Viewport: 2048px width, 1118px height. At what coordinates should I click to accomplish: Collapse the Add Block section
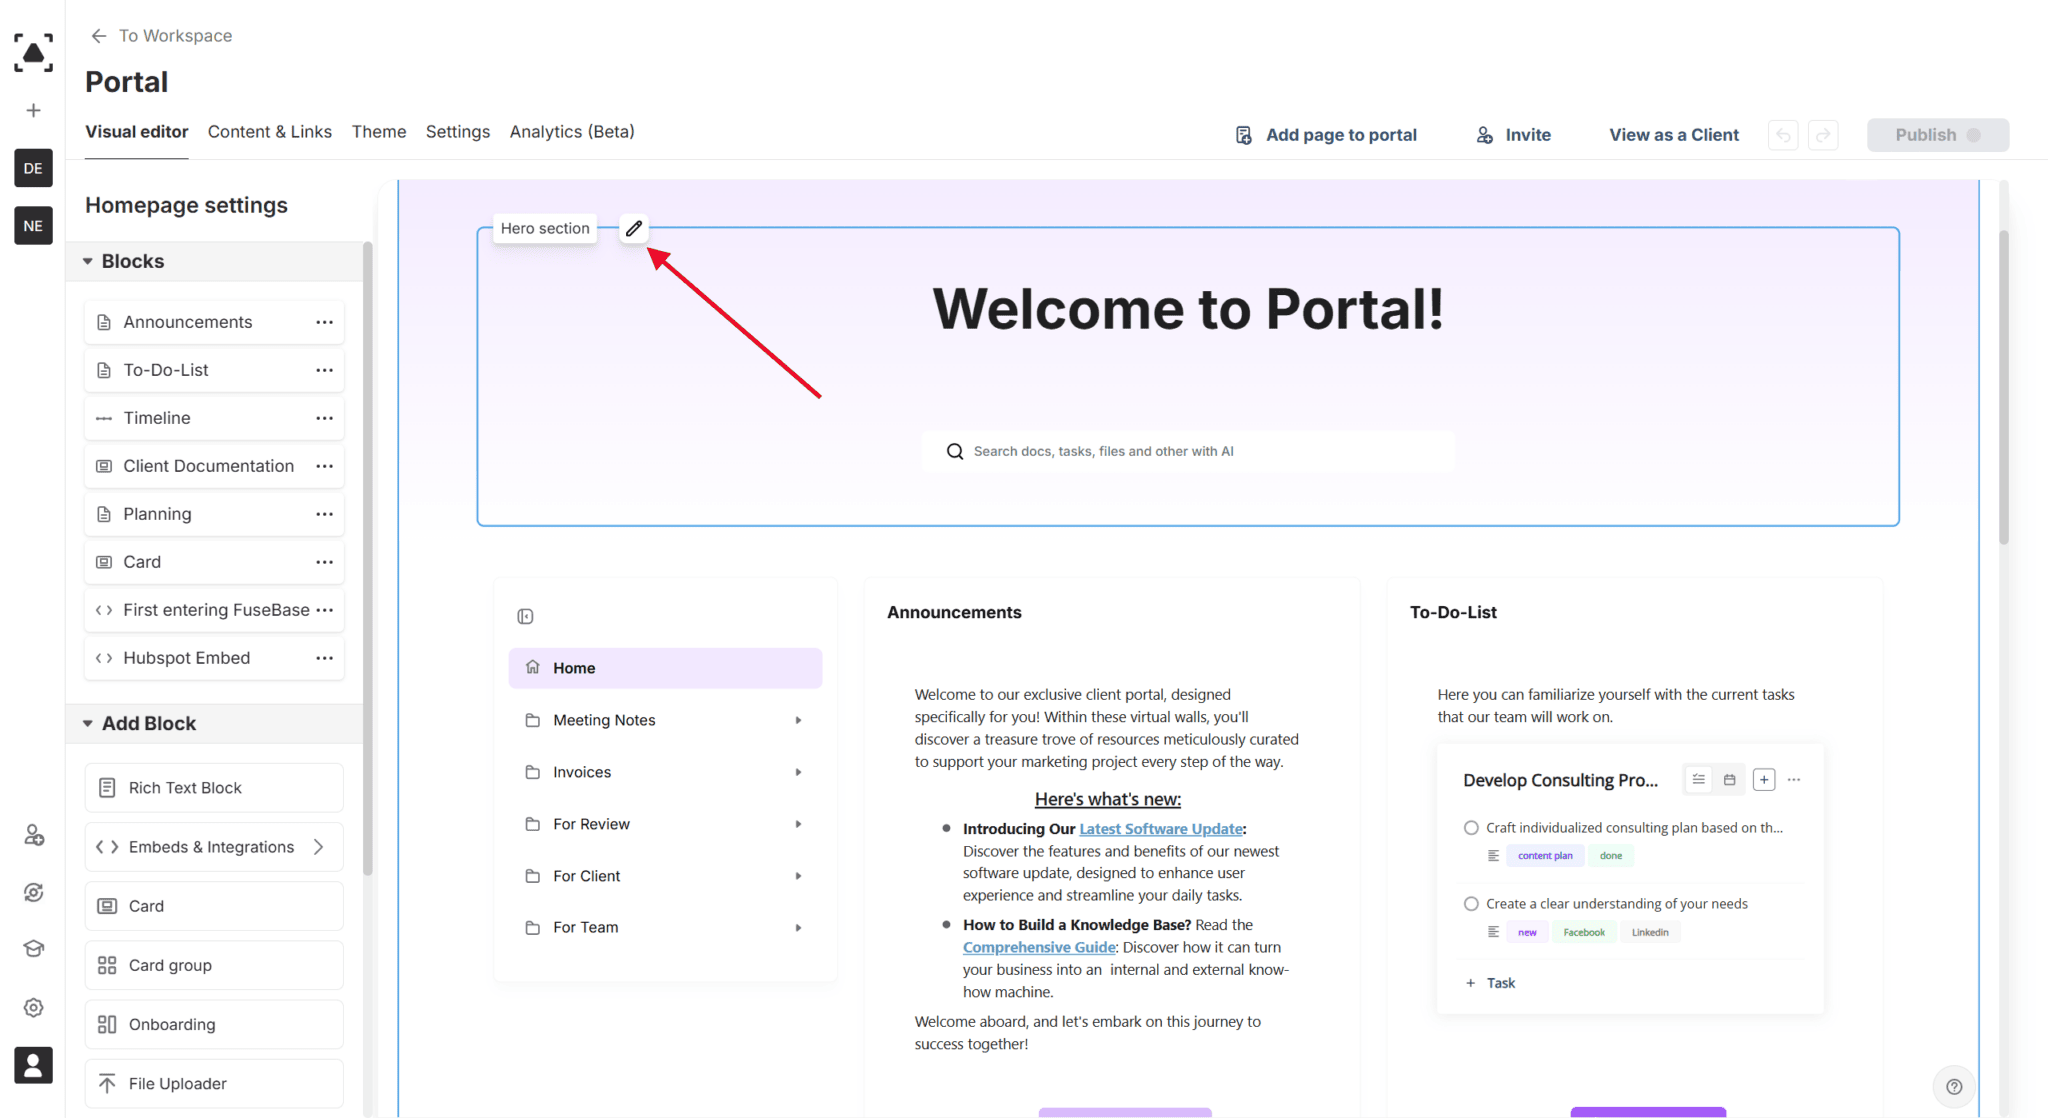[x=89, y=723]
